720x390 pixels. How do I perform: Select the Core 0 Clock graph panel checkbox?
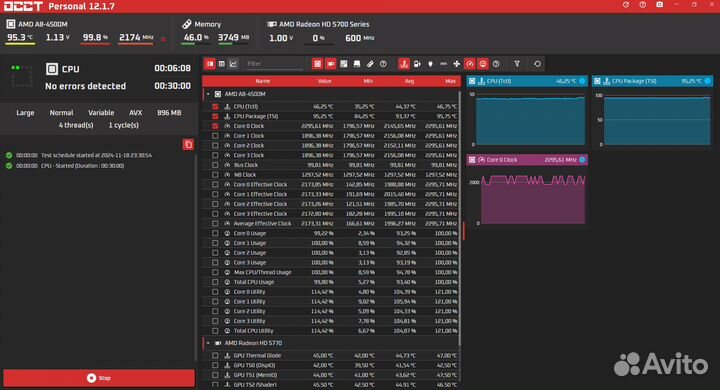(472, 159)
